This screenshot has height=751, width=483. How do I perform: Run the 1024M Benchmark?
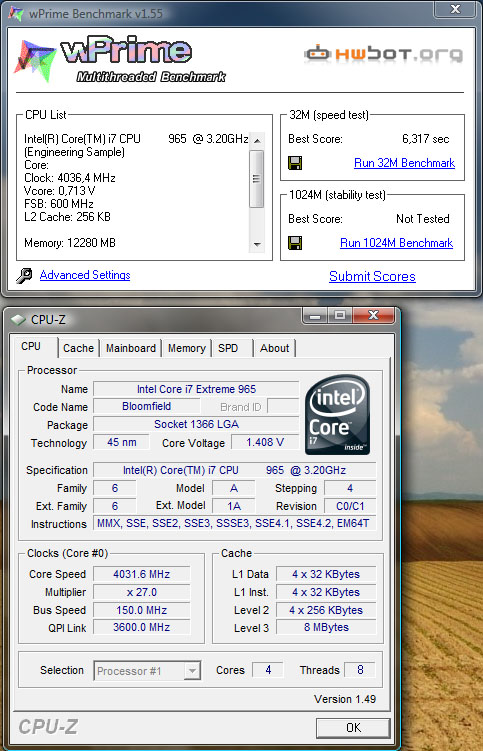click(x=397, y=243)
